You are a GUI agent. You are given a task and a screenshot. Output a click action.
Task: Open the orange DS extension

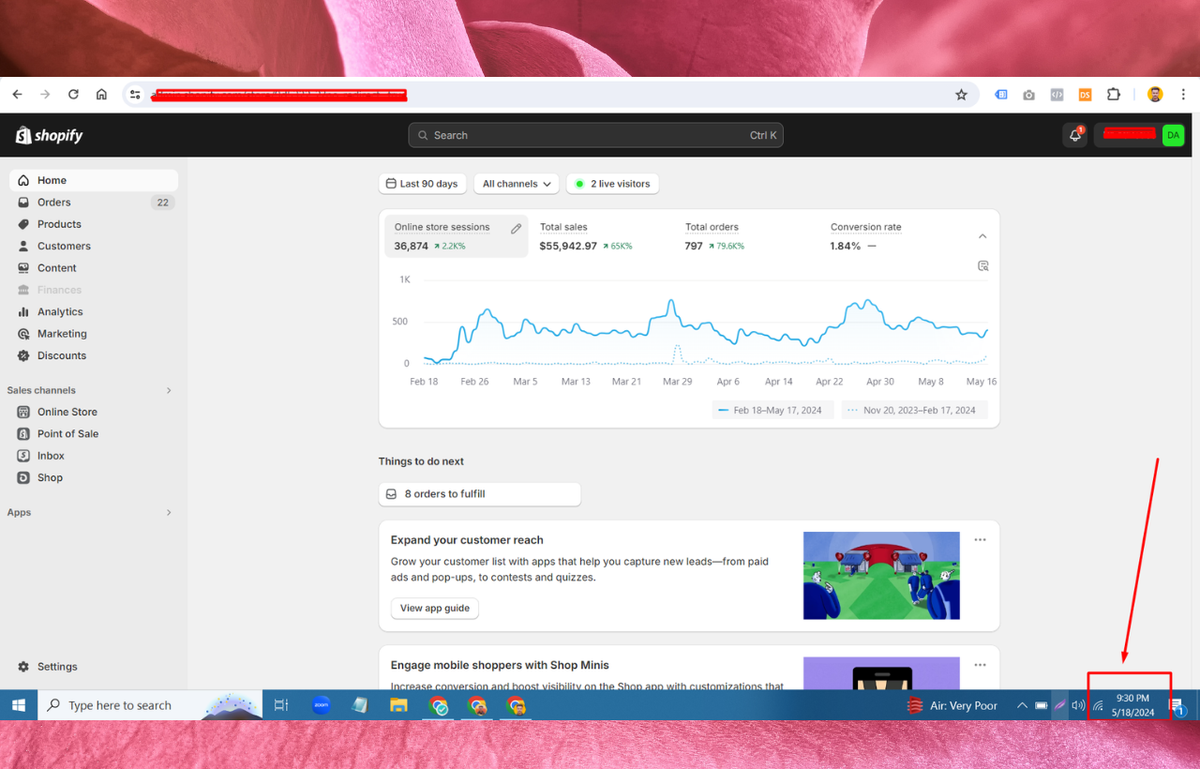[1085, 95]
